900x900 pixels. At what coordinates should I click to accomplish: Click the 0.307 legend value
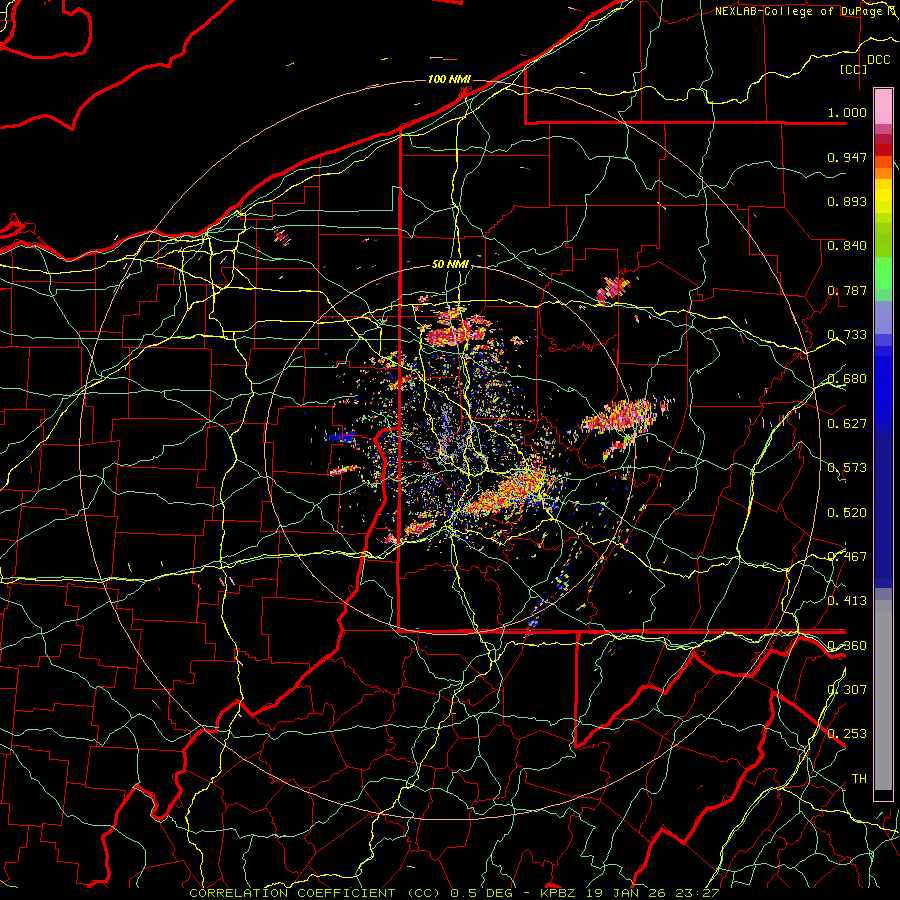pyautogui.click(x=847, y=689)
